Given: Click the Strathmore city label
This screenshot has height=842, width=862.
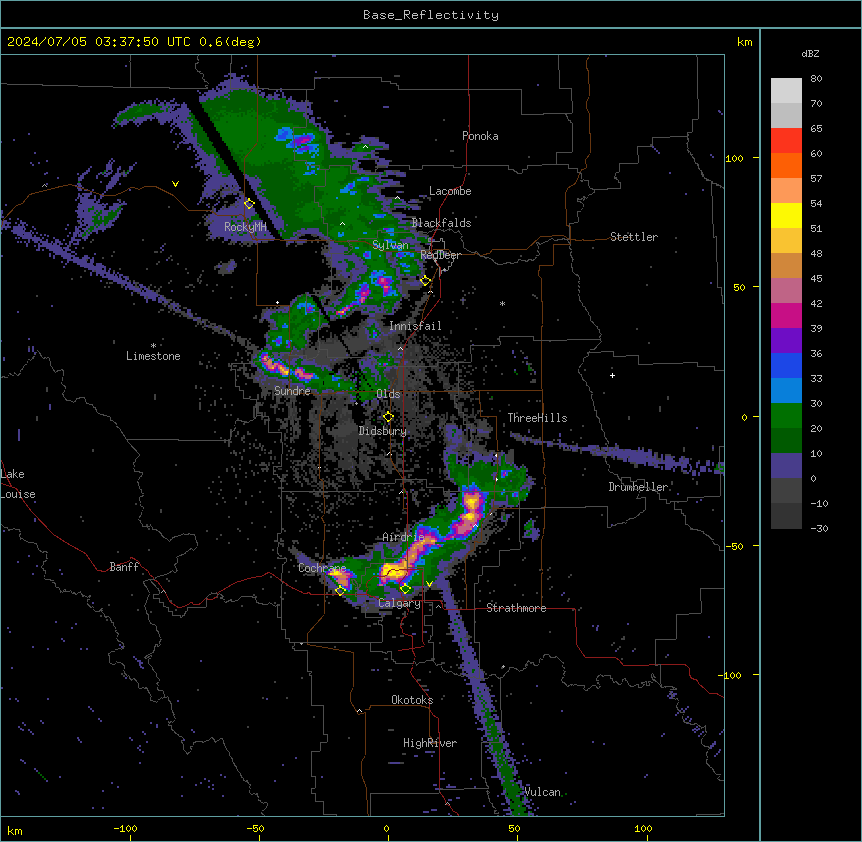Looking at the screenshot, I should point(516,608).
